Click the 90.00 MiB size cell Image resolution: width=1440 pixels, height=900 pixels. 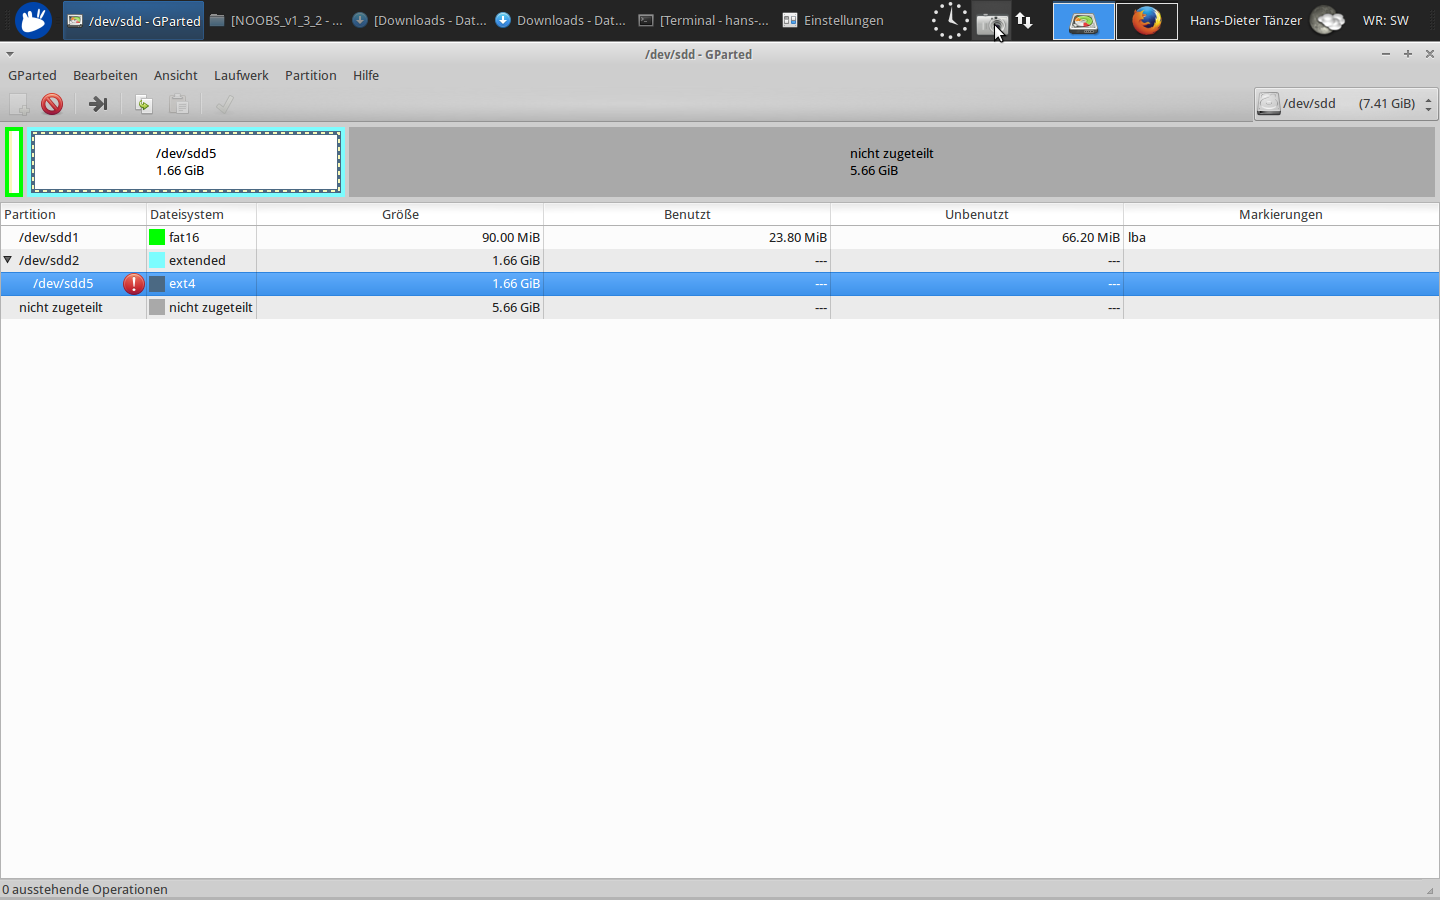point(511,238)
